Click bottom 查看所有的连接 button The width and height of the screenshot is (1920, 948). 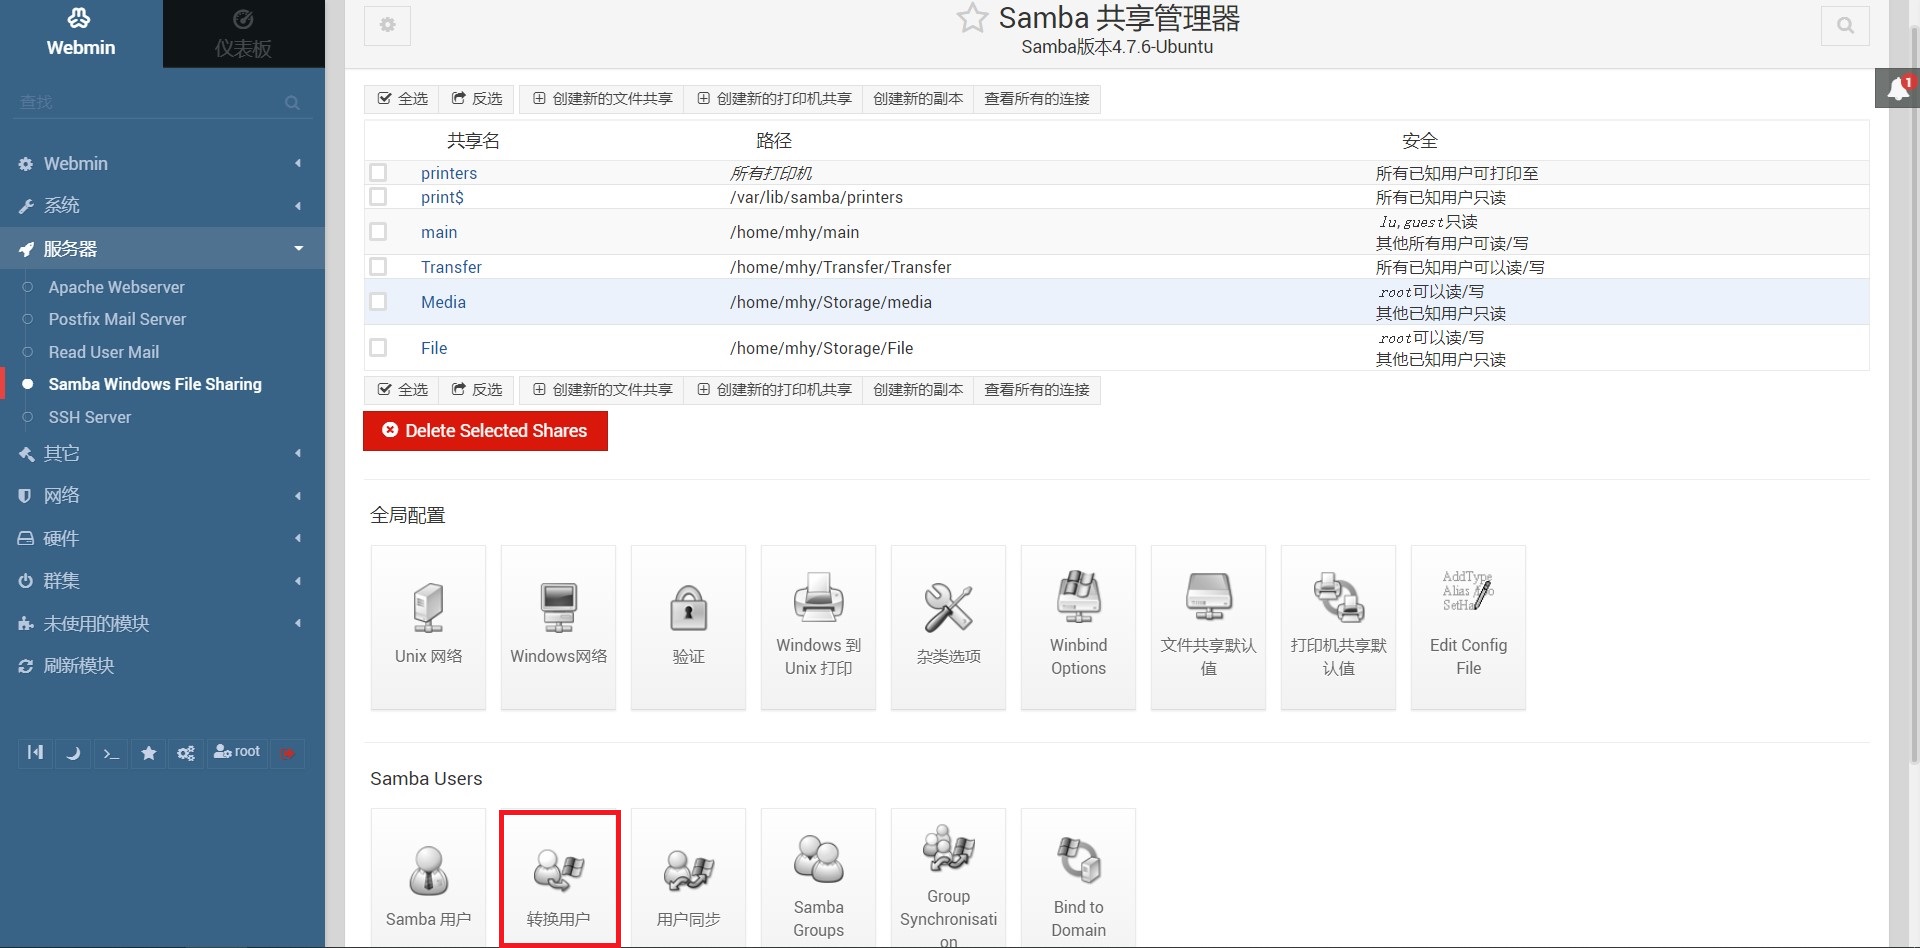[x=1037, y=389]
